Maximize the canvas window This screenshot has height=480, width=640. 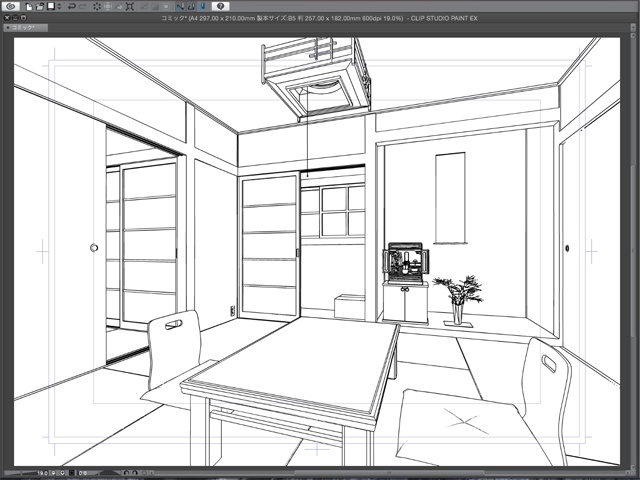tap(23, 18)
